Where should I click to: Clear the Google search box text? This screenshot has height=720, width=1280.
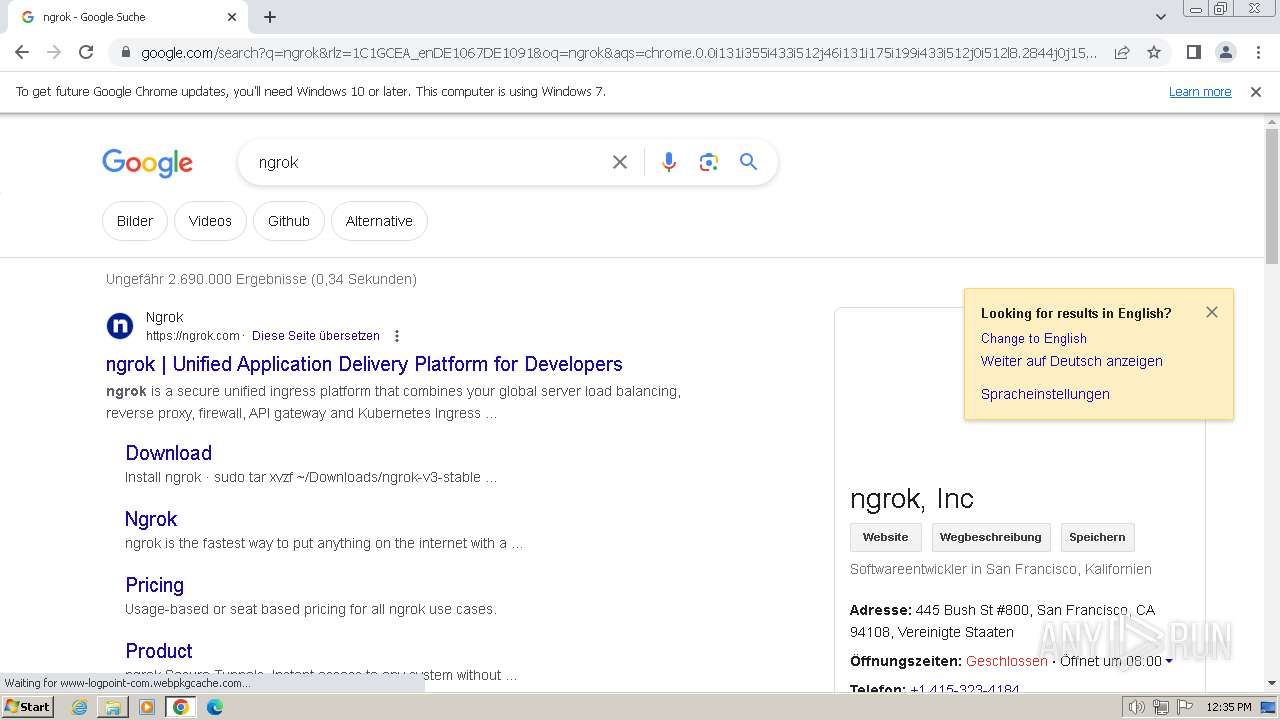[620, 162]
